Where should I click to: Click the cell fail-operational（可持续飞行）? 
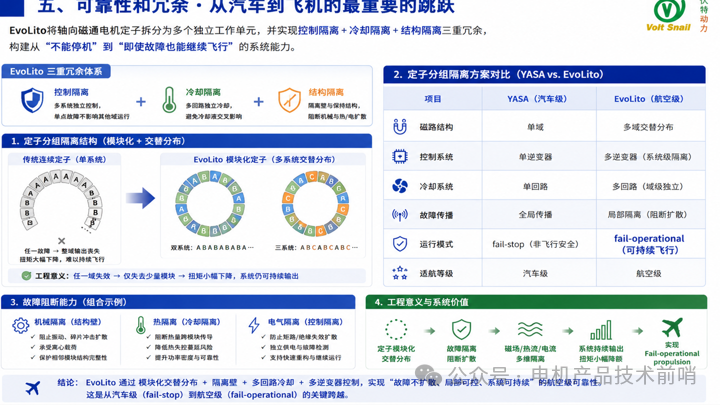(649, 244)
